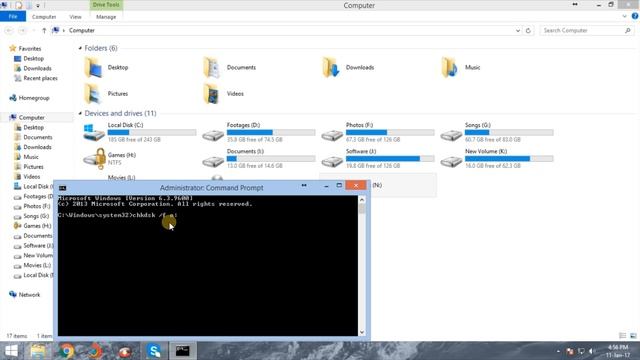The height and width of the screenshot is (360, 640).
Task: Select Drive Tools contextual tab header
Action: [x=106, y=5]
